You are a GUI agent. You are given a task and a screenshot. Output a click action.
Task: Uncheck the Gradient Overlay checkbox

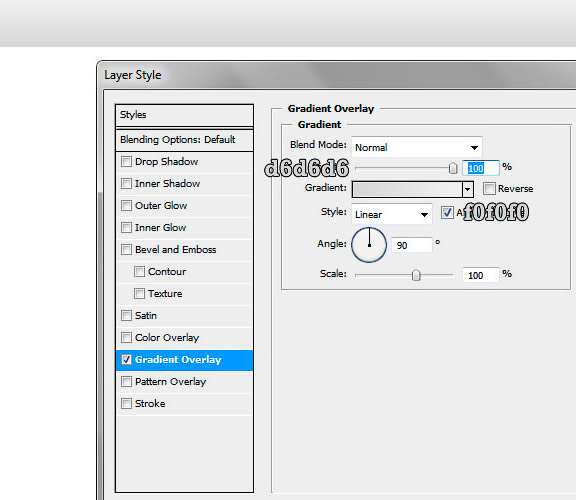[x=126, y=360]
